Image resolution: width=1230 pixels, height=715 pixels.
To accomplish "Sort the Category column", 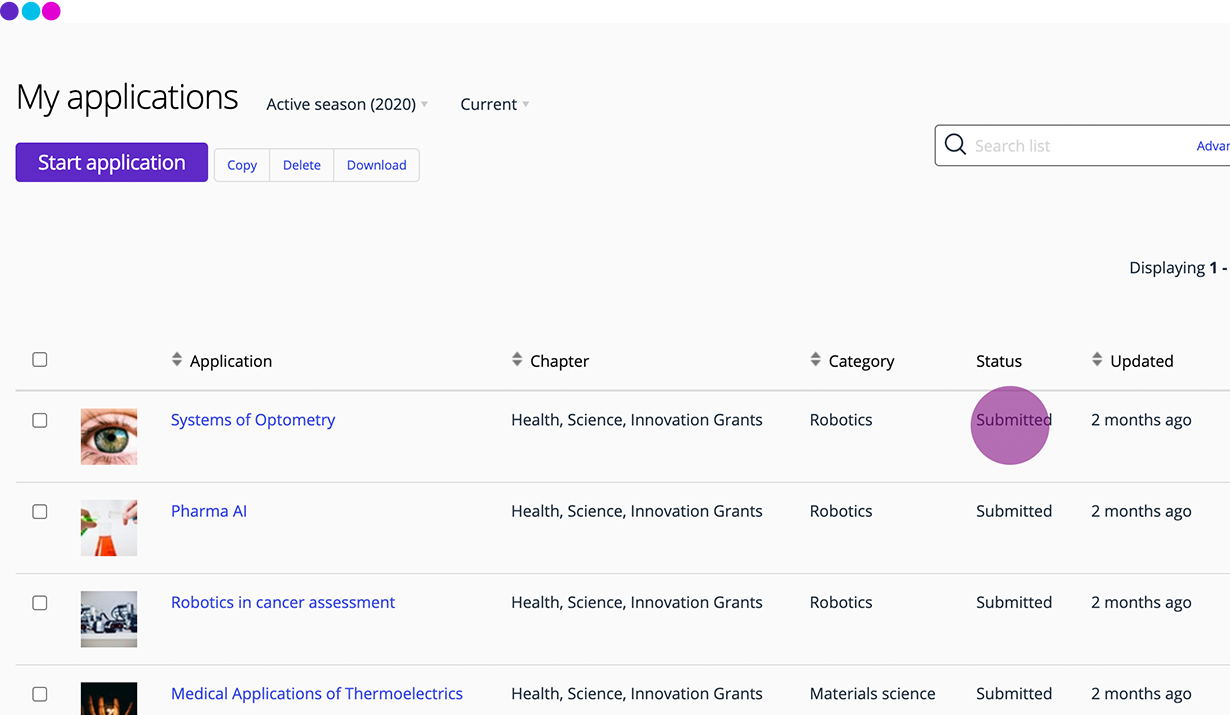I will coord(815,358).
